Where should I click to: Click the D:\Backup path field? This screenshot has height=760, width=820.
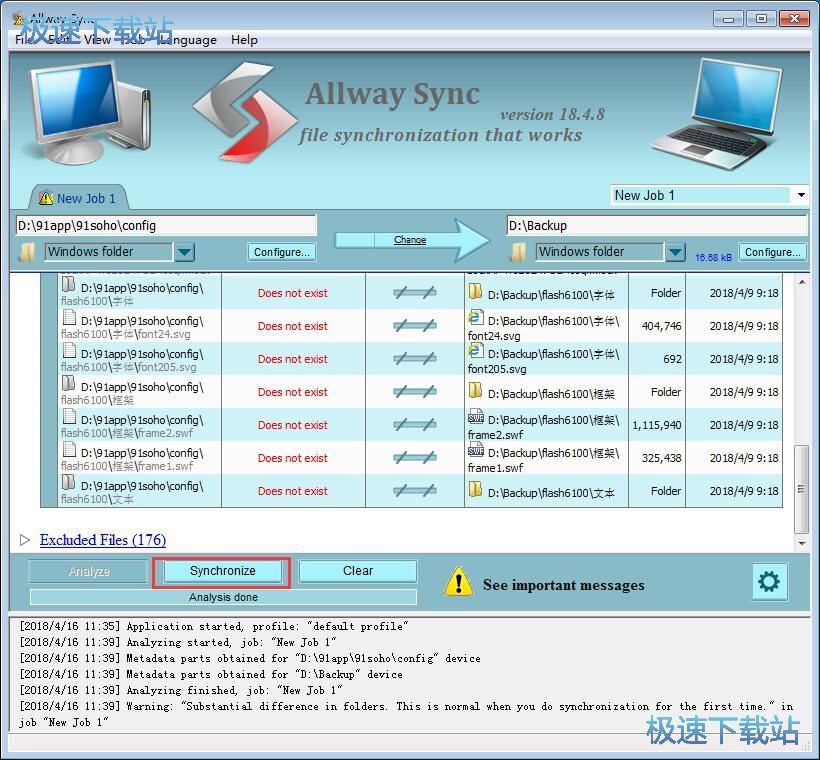[x=657, y=225]
